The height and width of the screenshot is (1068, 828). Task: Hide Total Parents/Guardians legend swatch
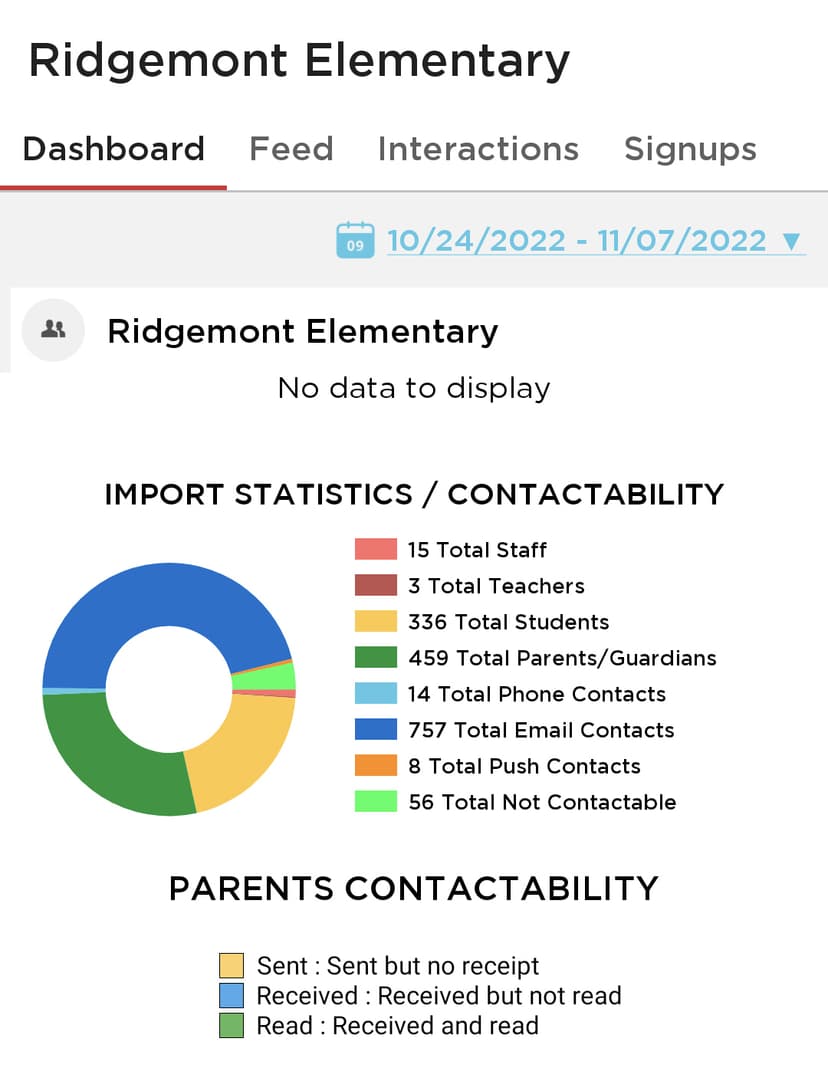point(376,658)
